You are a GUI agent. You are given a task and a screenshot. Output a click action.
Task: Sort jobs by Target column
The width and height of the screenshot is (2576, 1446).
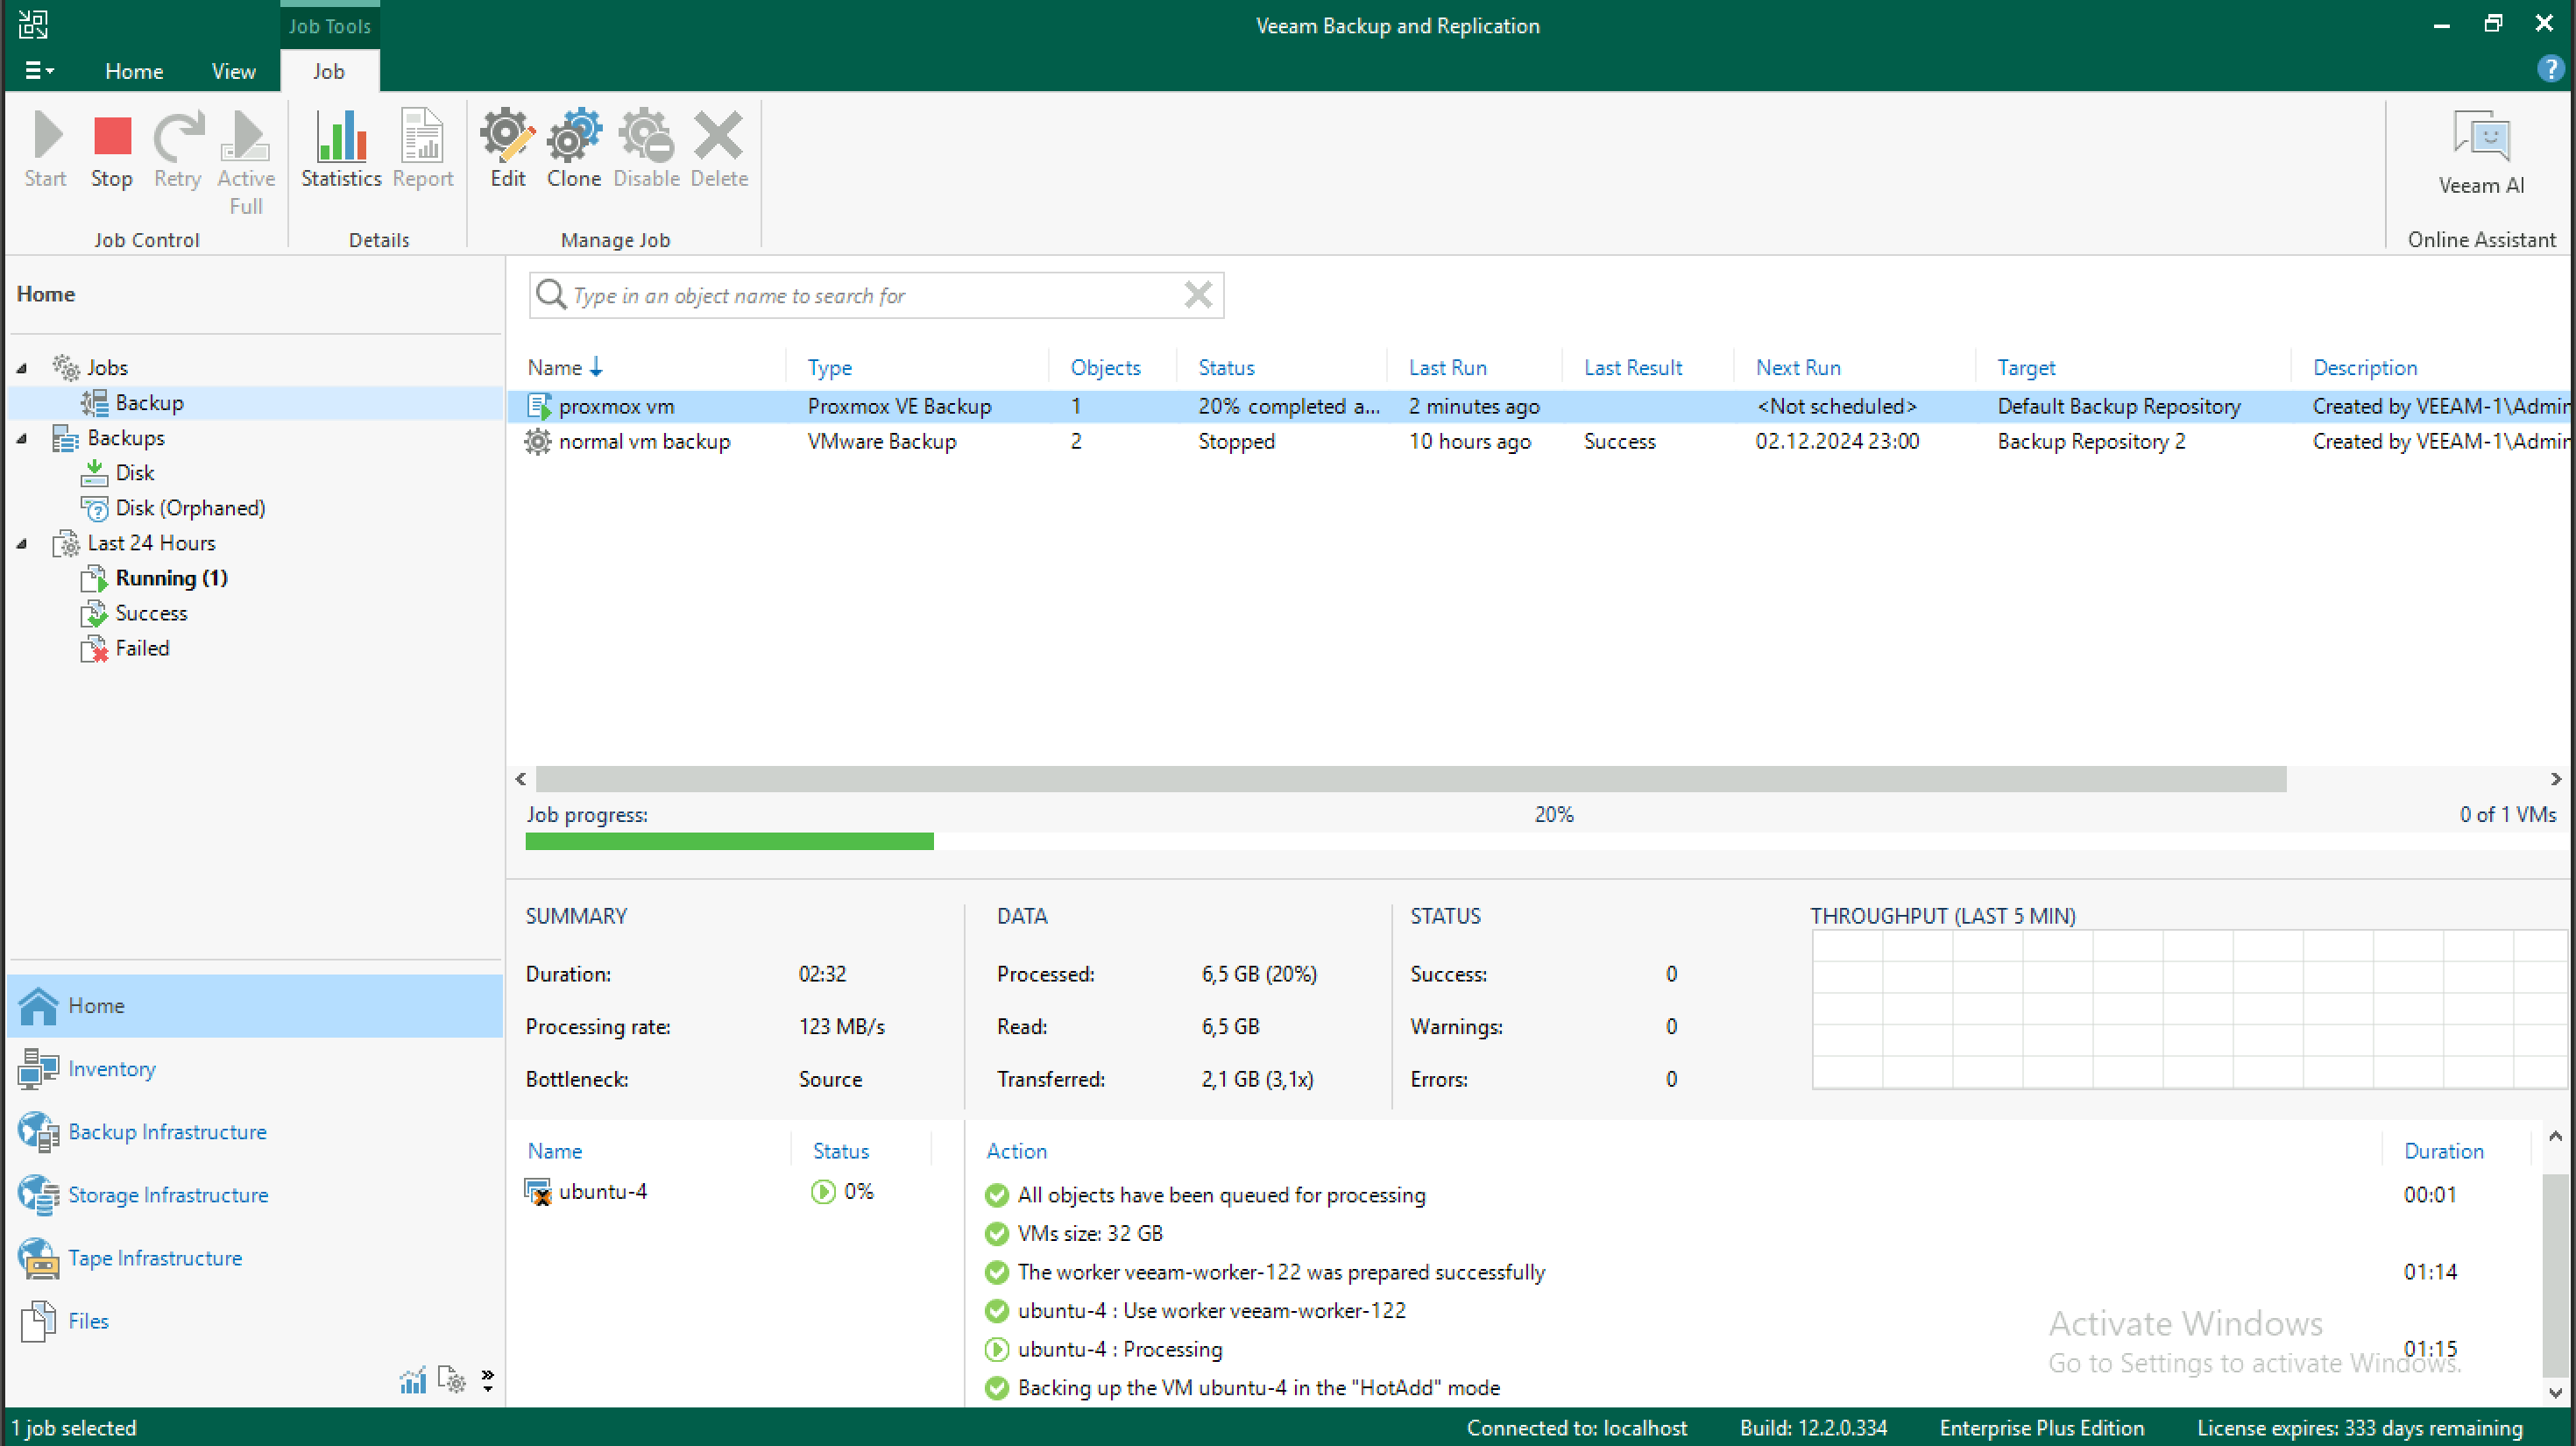click(2026, 368)
